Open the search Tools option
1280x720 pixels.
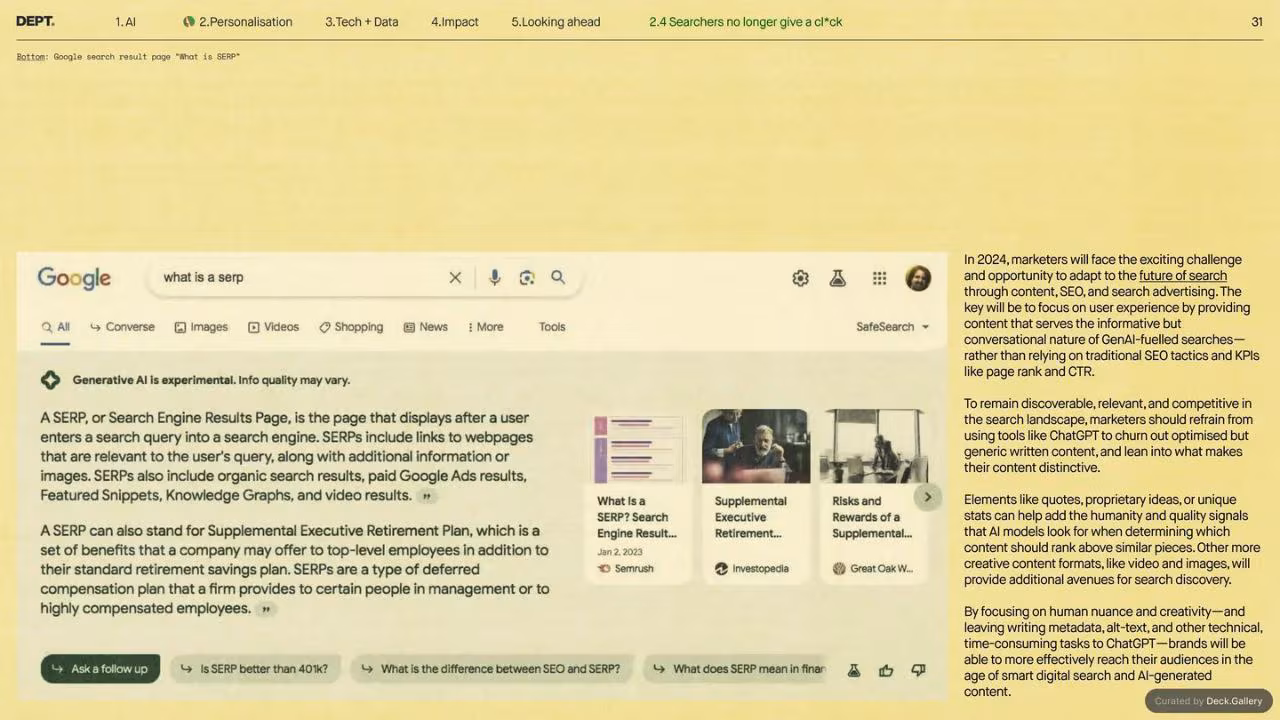coord(552,327)
